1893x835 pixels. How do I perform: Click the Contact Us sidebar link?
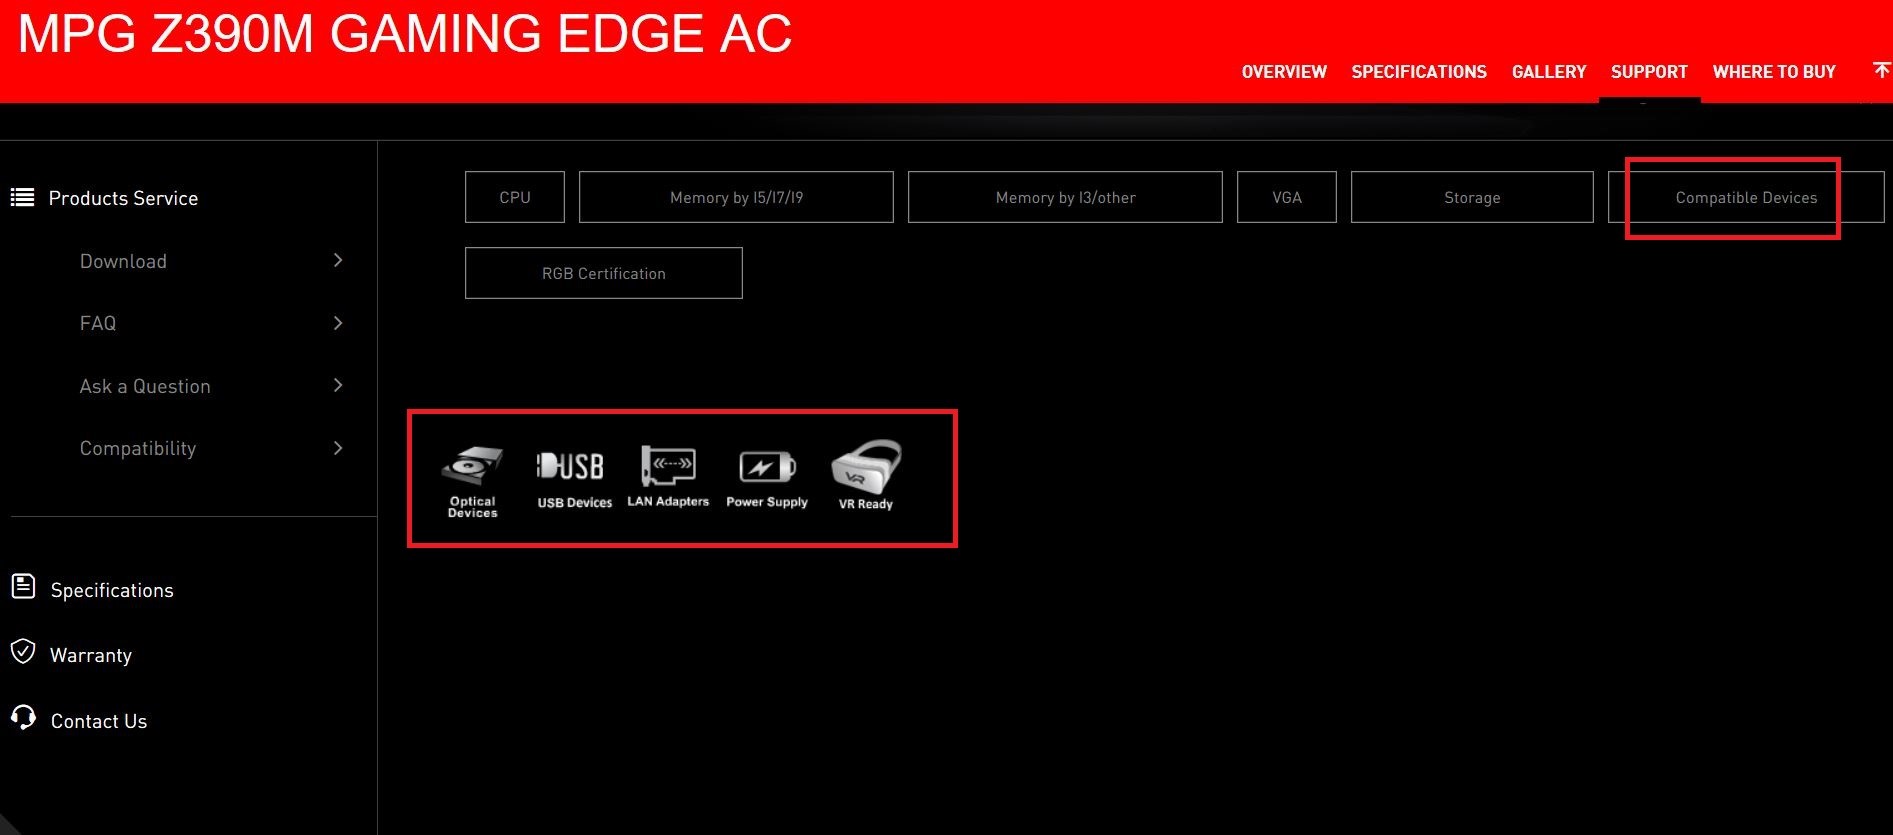click(98, 721)
